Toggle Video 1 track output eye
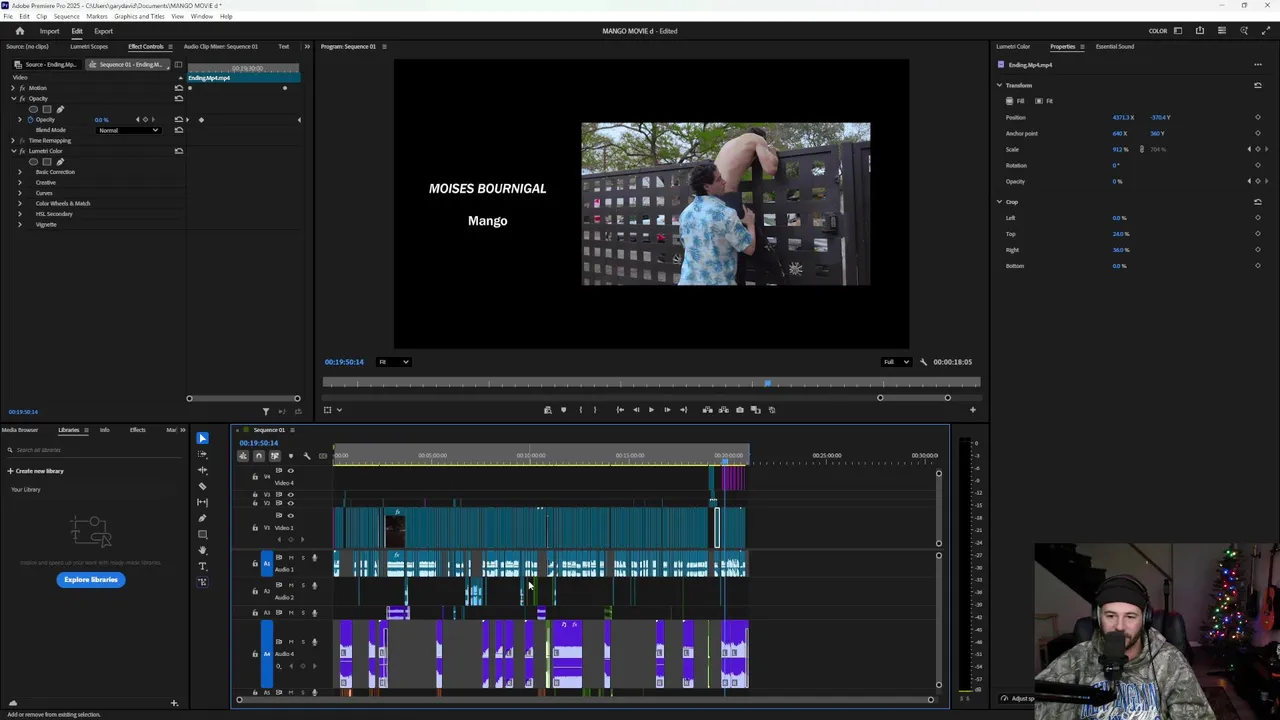 [x=291, y=515]
